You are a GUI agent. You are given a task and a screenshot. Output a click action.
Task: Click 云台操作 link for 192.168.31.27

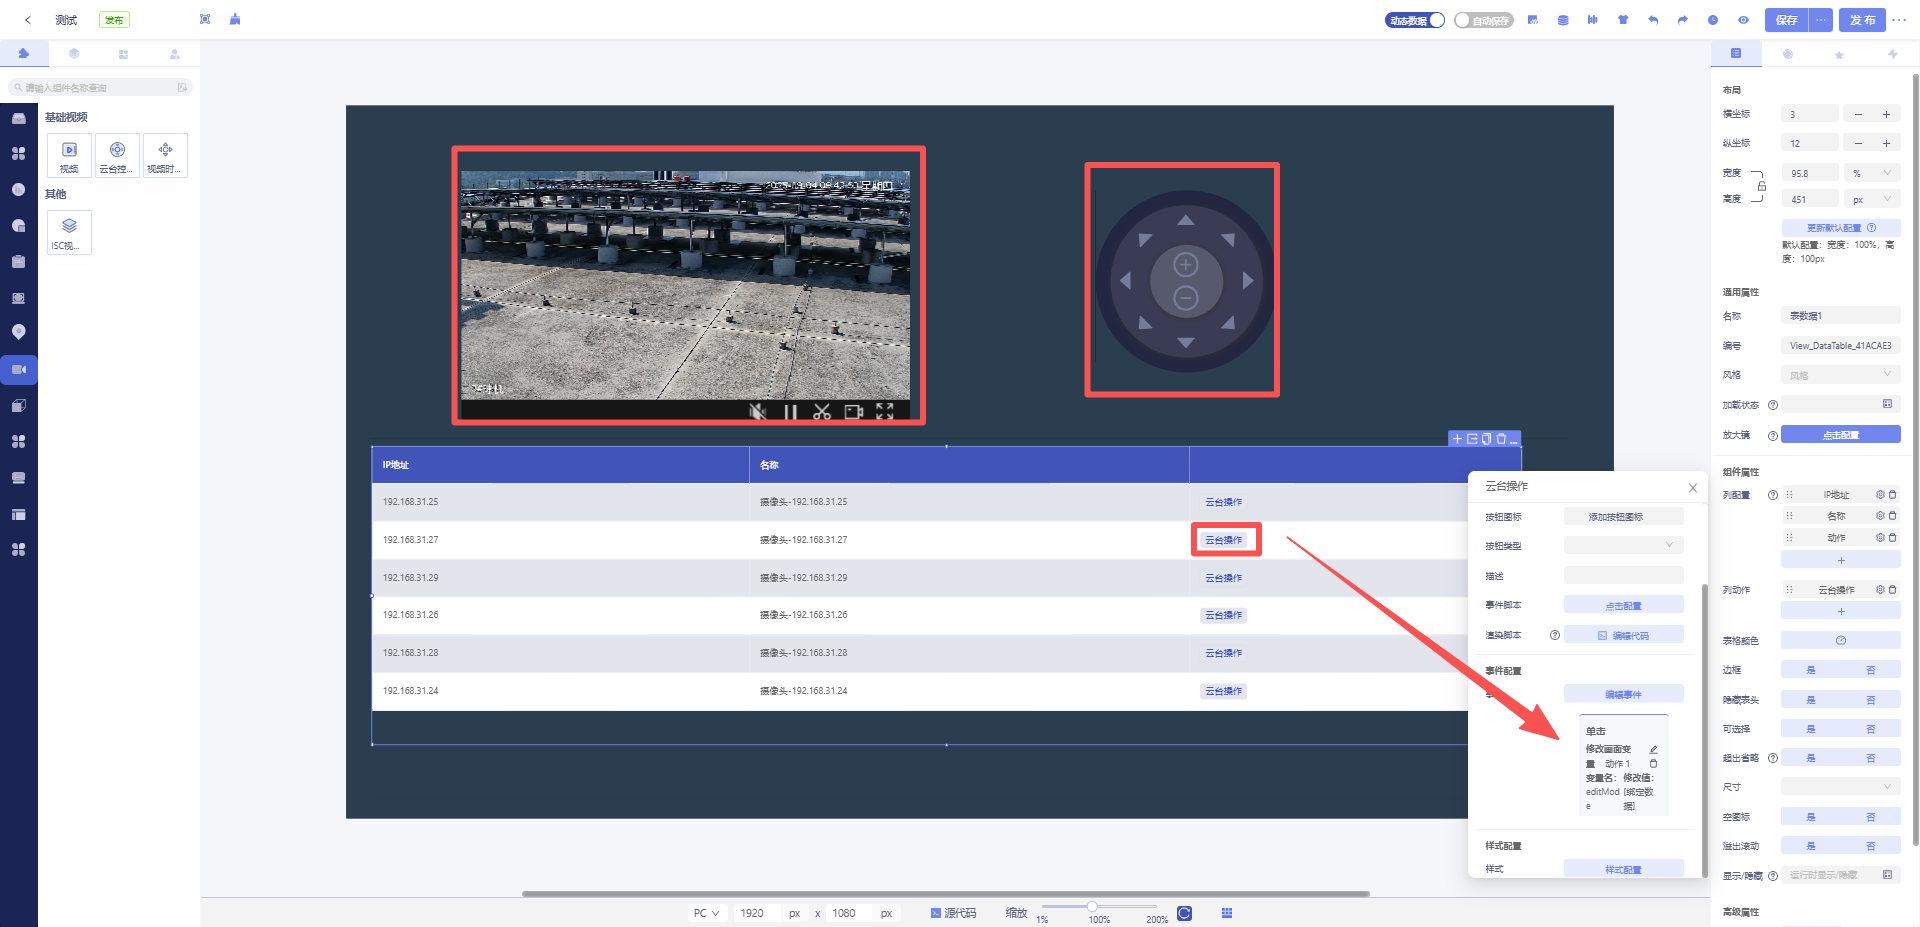point(1223,540)
